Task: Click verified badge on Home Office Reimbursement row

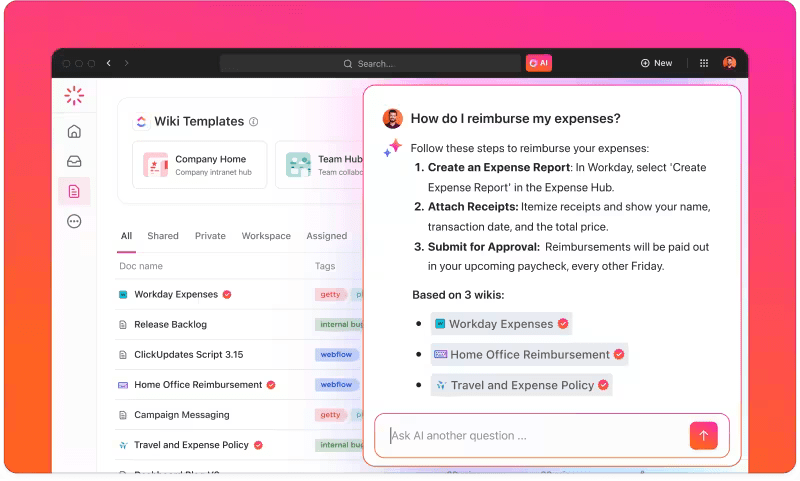Action: tap(271, 385)
